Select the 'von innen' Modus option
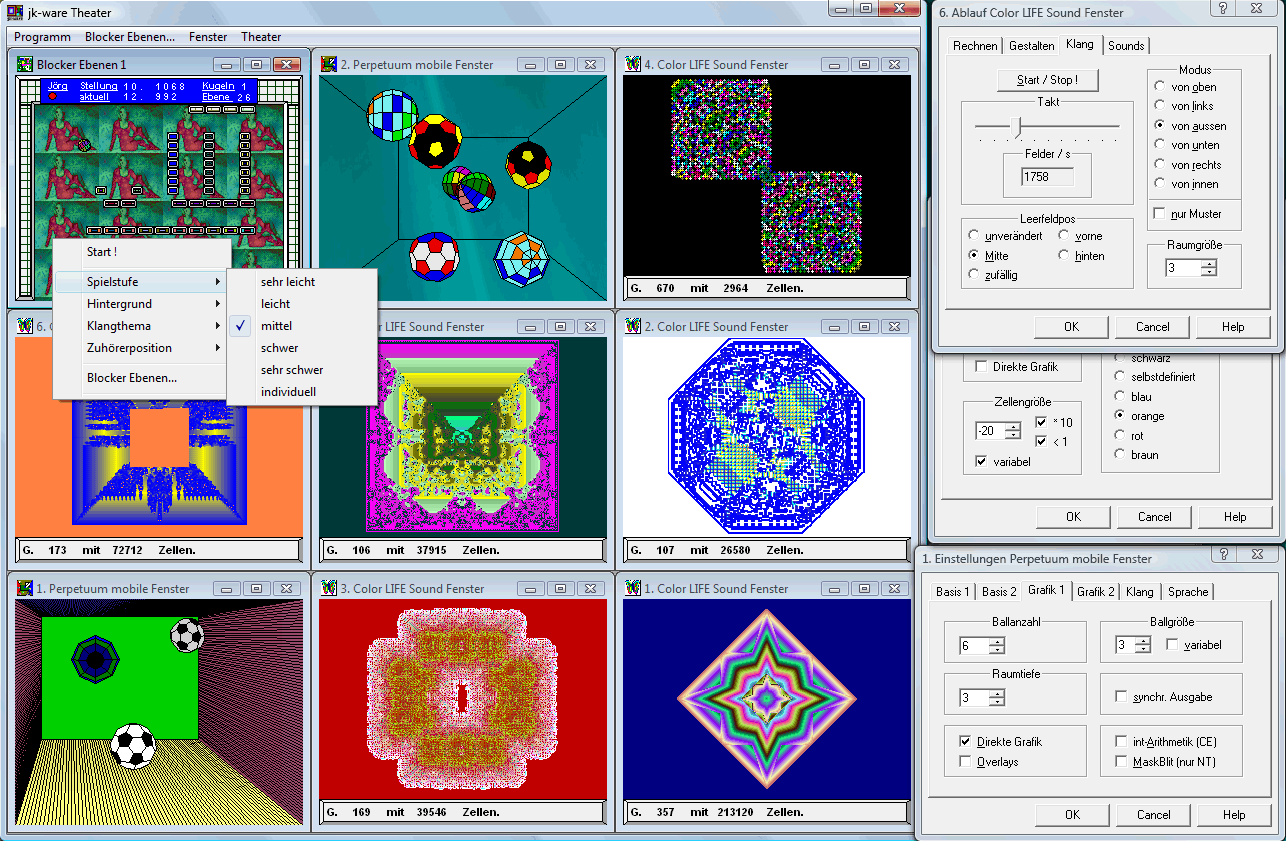This screenshot has height=841, width=1286. pyautogui.click(x=1160, y=184)
